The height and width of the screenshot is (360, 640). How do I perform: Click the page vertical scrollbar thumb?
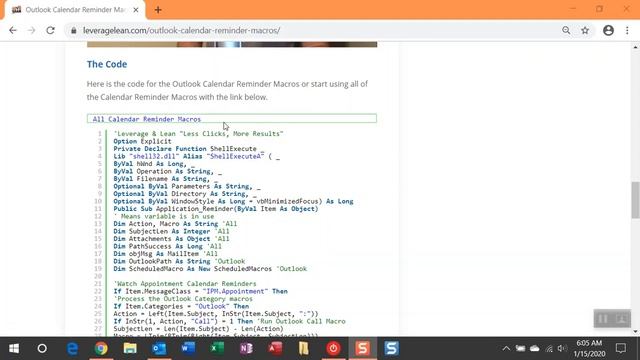click(636, 200)
